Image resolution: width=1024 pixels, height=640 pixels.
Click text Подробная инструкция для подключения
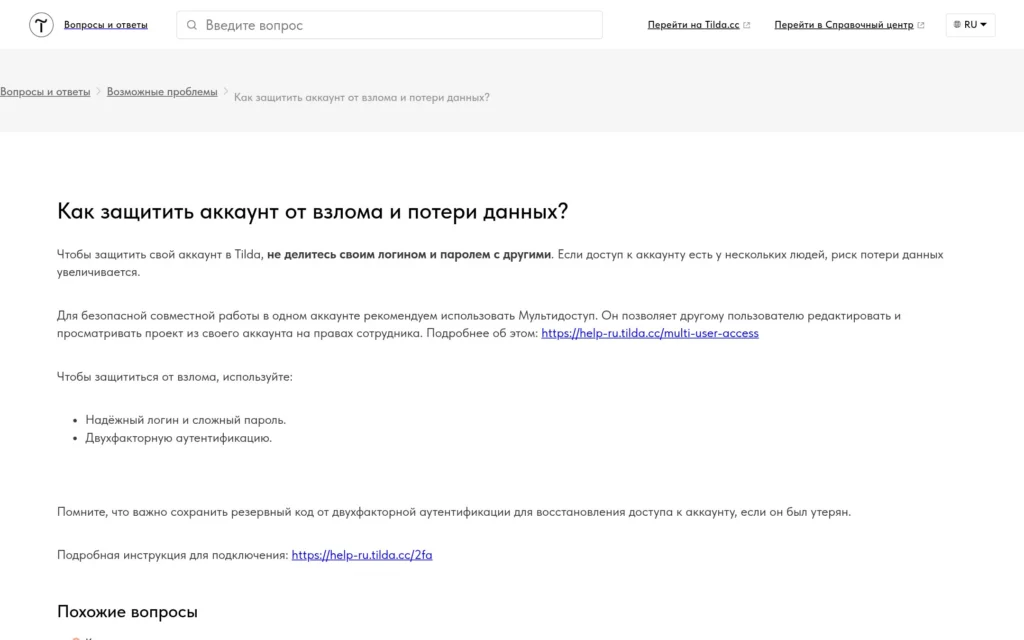pyautogui.click(x=172, y=555)
